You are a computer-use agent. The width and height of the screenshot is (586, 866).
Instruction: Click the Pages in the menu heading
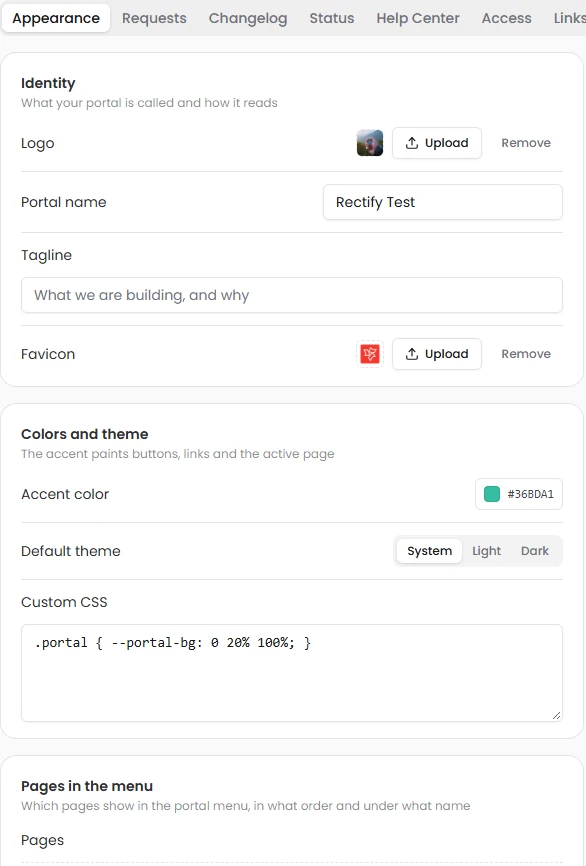[x=87, y=786]
